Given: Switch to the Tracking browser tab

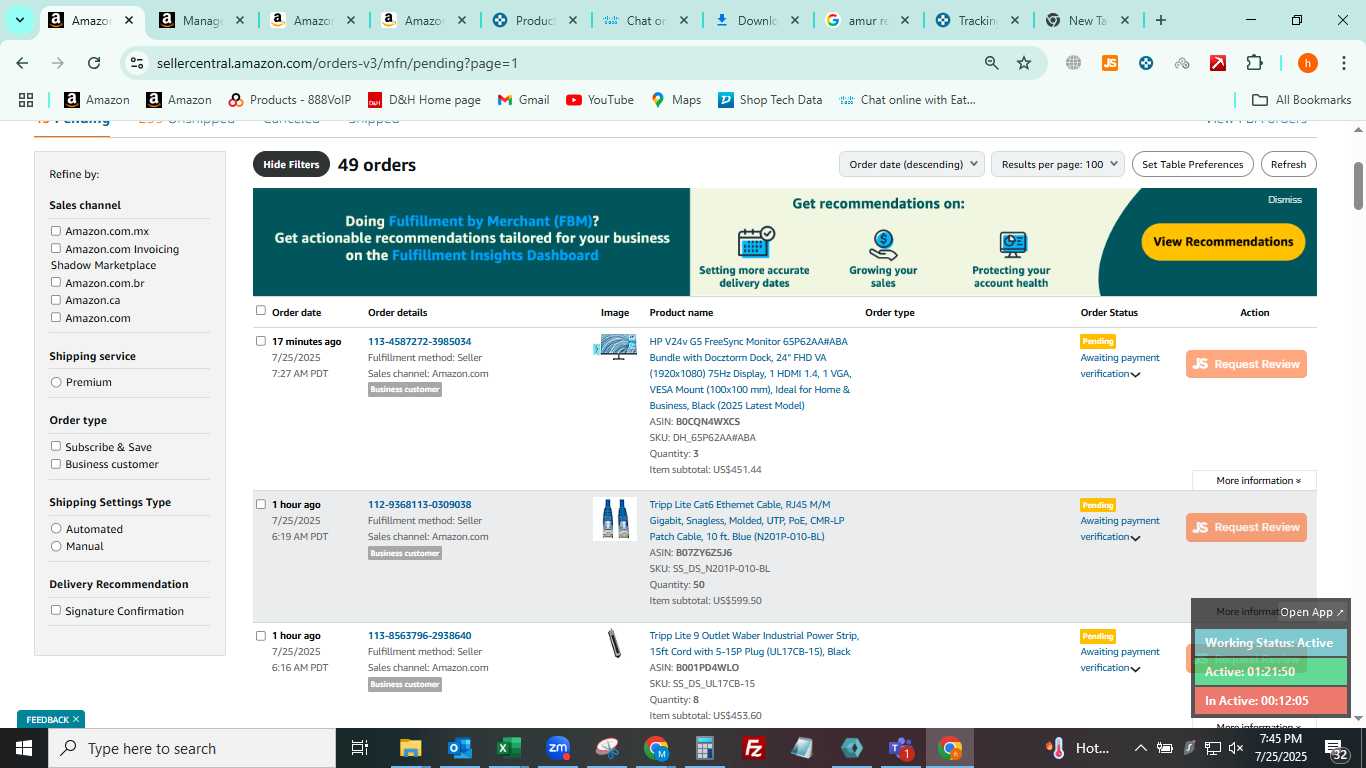Looking at the screenshot, I should tap(976, 20).
